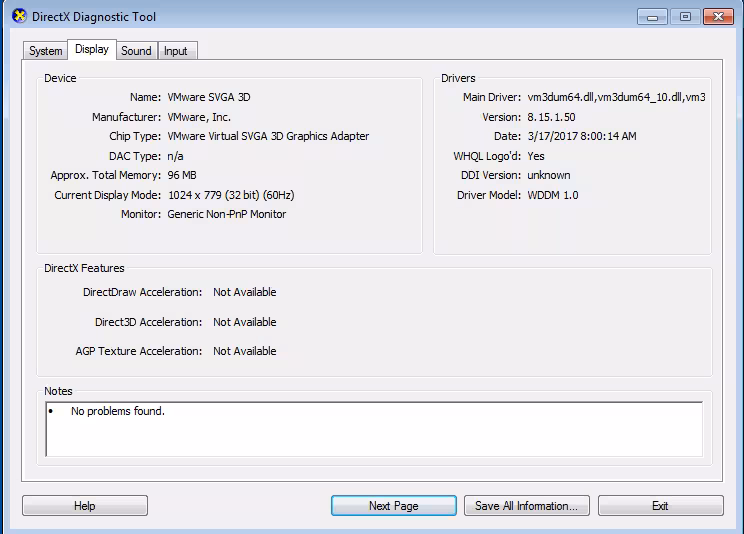Click the Next Page button
Image resolution: width=744 pixels, height=534 pixels.
tap(394, 506)
